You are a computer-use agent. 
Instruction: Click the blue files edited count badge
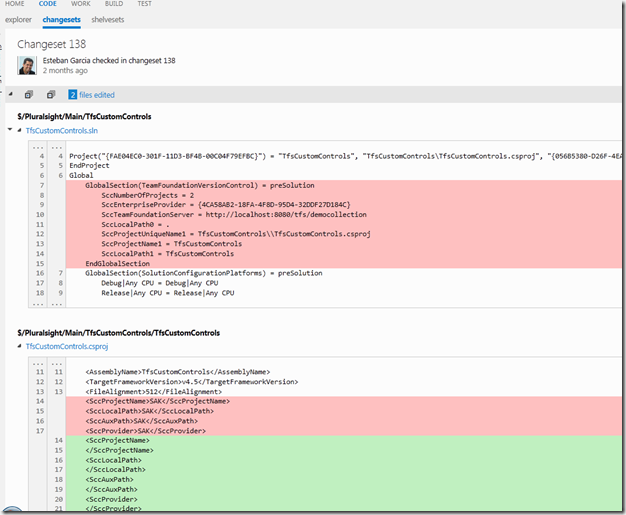pos(72,95)
